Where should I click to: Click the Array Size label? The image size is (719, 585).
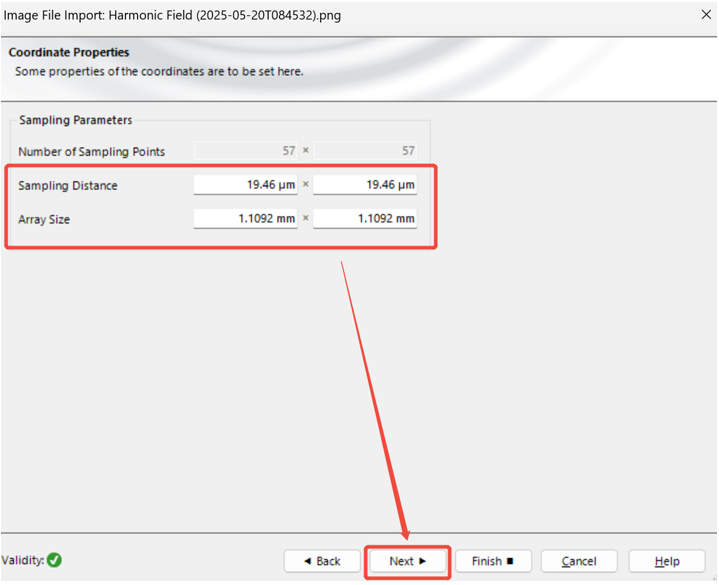(x=44, y=219)
